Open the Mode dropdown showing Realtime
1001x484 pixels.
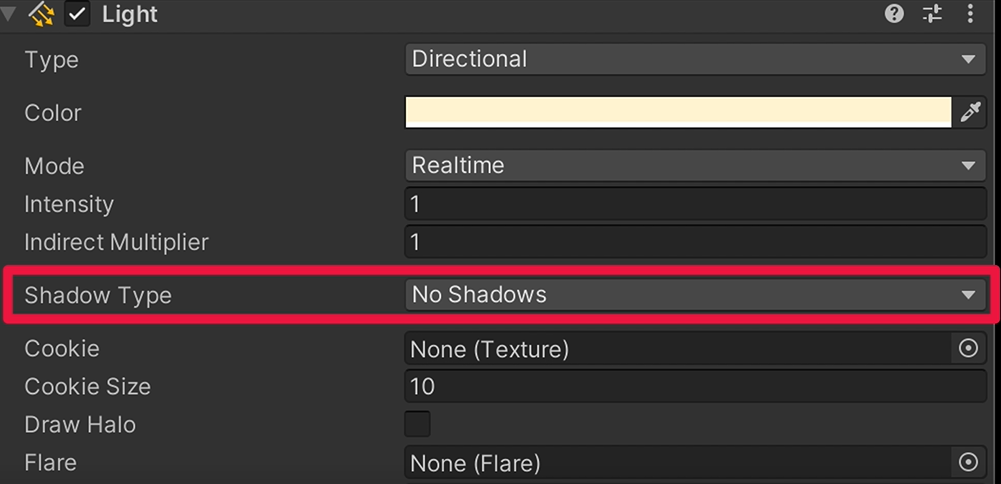pos(696,166)
